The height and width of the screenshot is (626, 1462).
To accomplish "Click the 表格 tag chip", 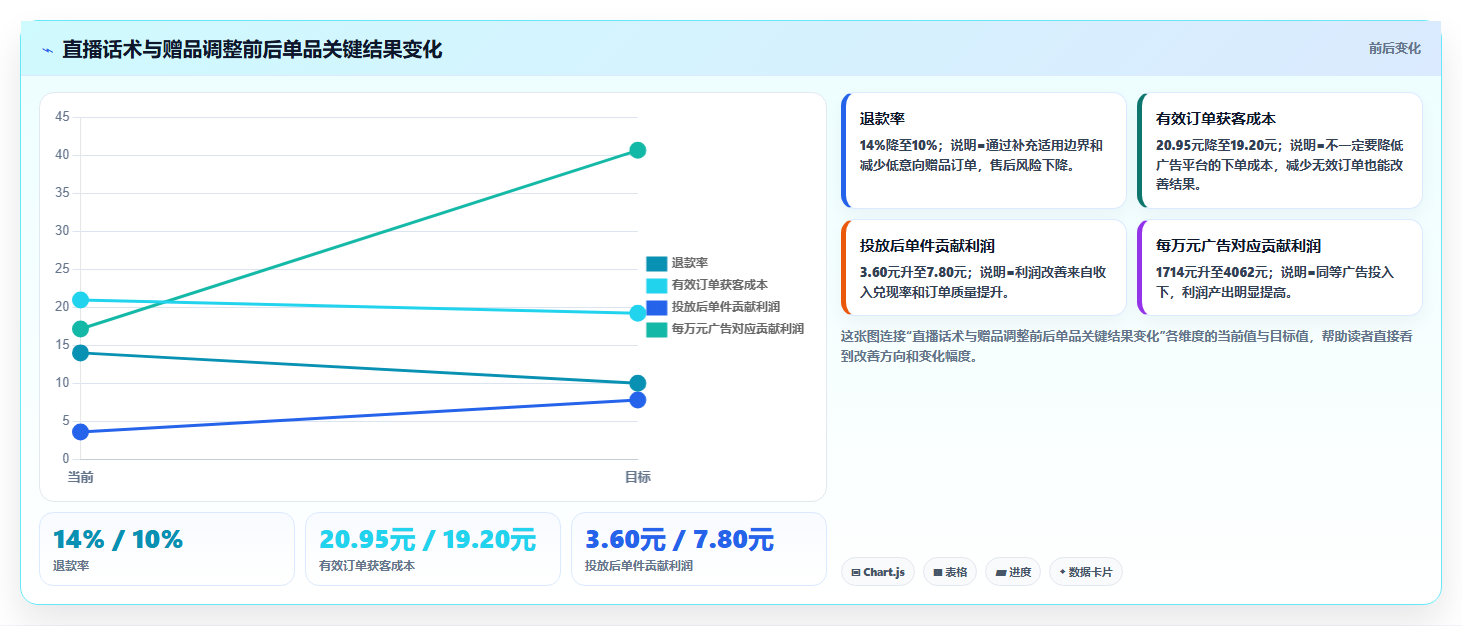I will click(x=950, y=572).
